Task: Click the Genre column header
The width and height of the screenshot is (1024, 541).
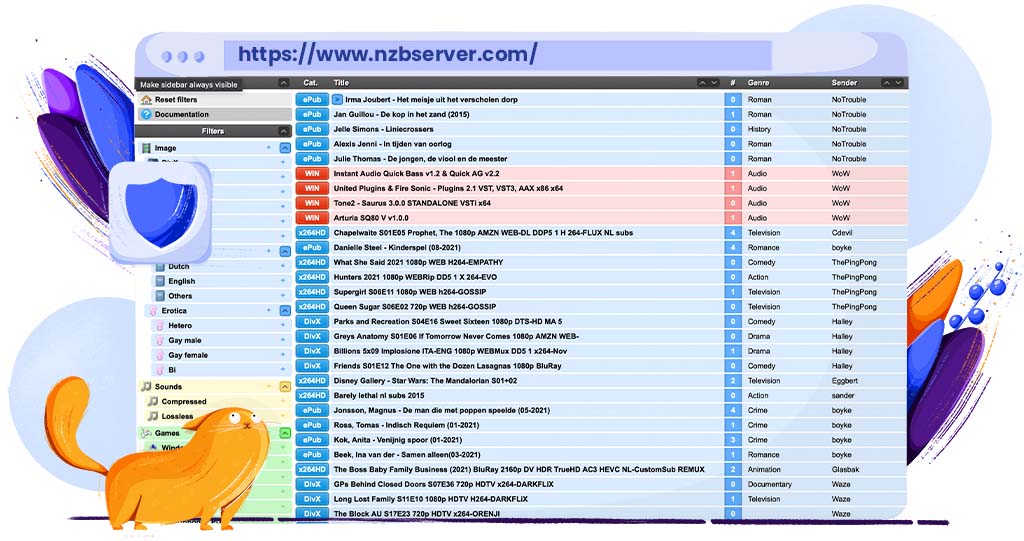Action: click(x=758, y=83)
